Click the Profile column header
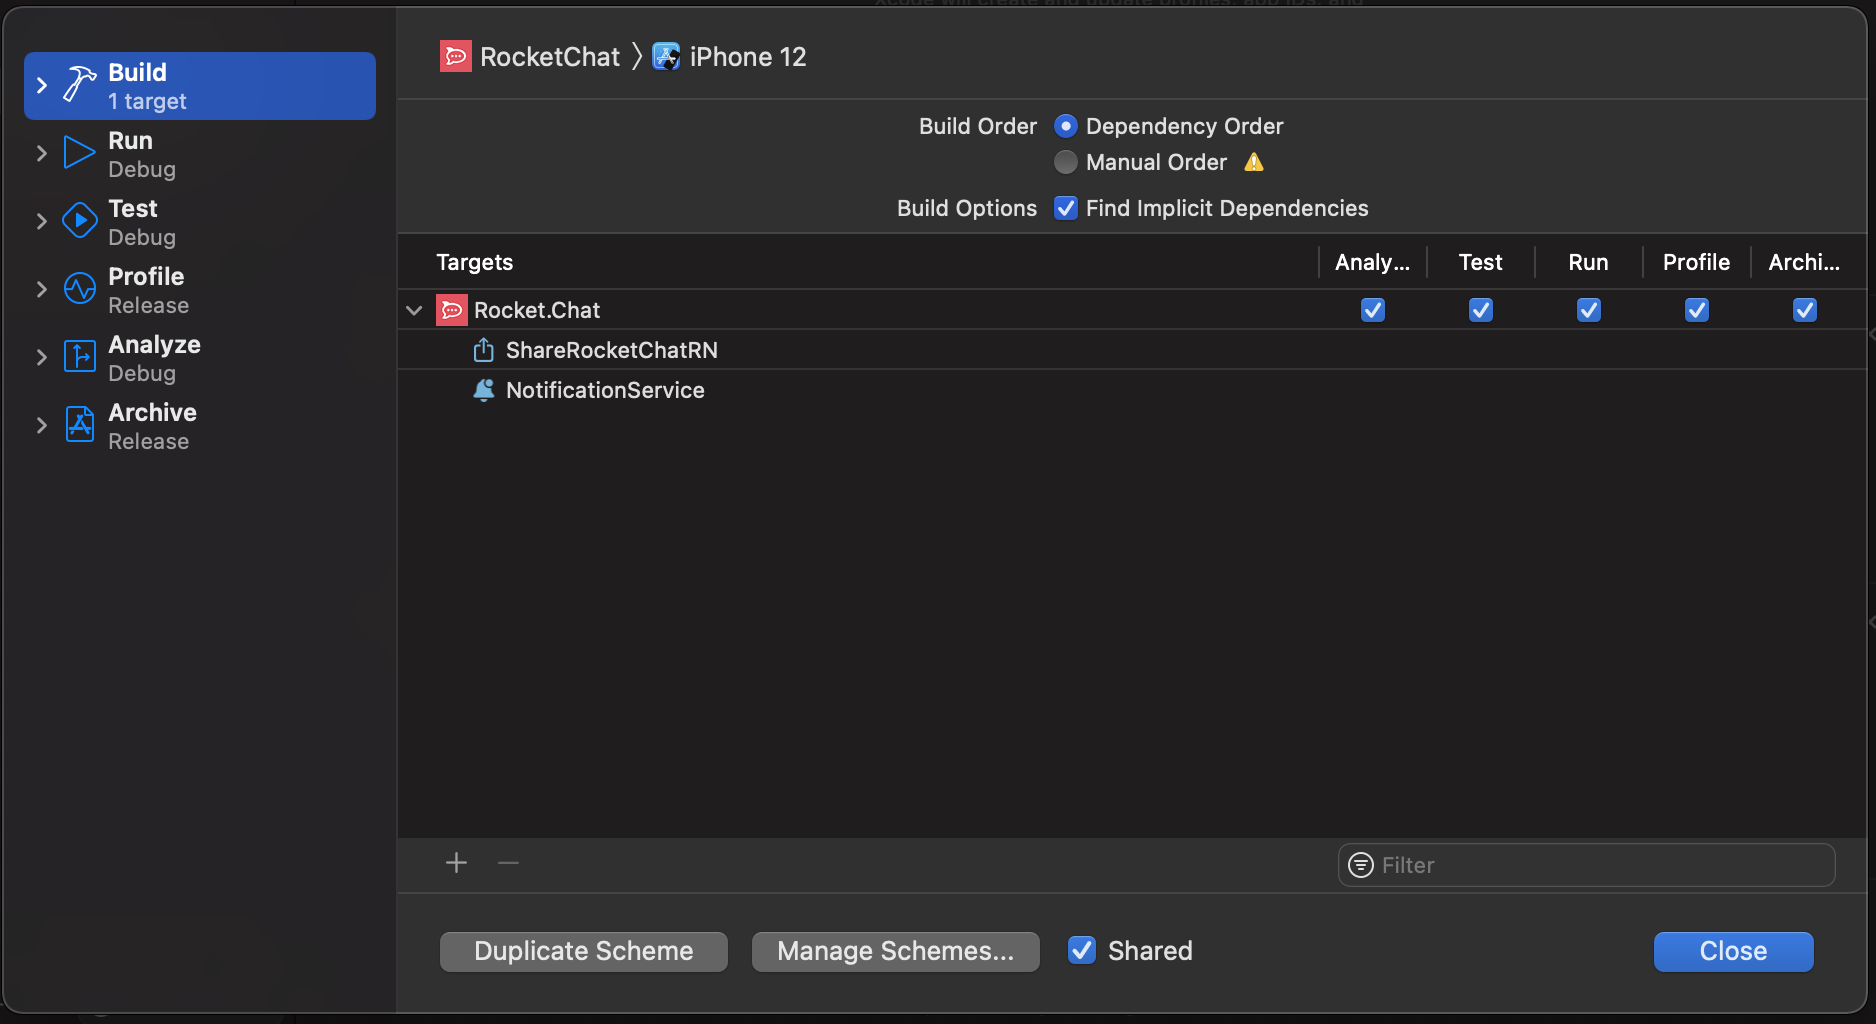The width and height of the screenshot is (1876, 1024). [x=1696, y=262]
